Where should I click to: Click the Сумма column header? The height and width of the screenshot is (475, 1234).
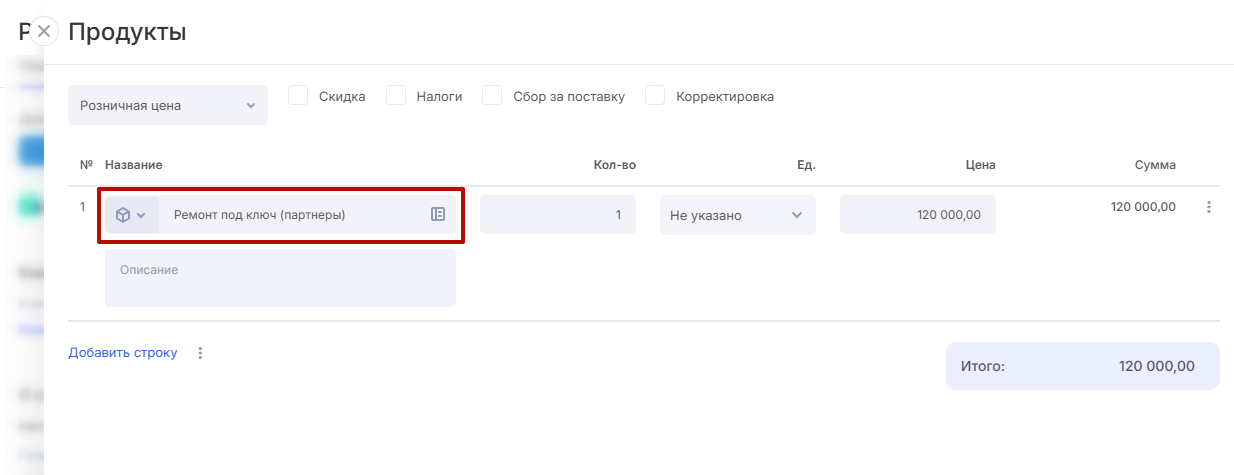[x=1155, y=164]
